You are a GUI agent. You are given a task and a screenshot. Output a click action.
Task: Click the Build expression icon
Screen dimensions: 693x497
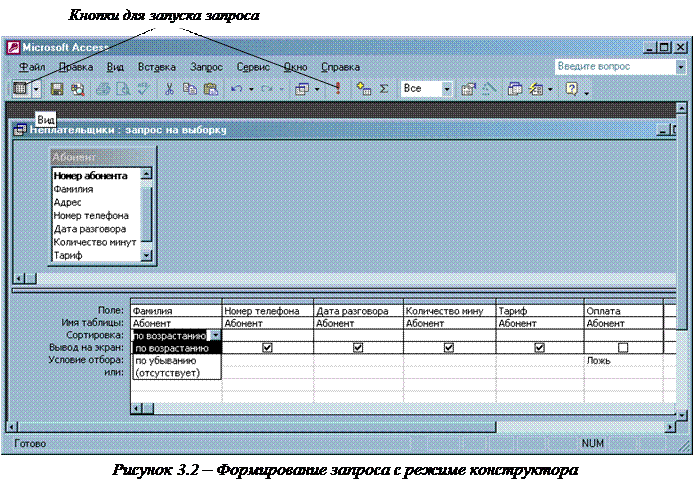(x=489, y=89)
